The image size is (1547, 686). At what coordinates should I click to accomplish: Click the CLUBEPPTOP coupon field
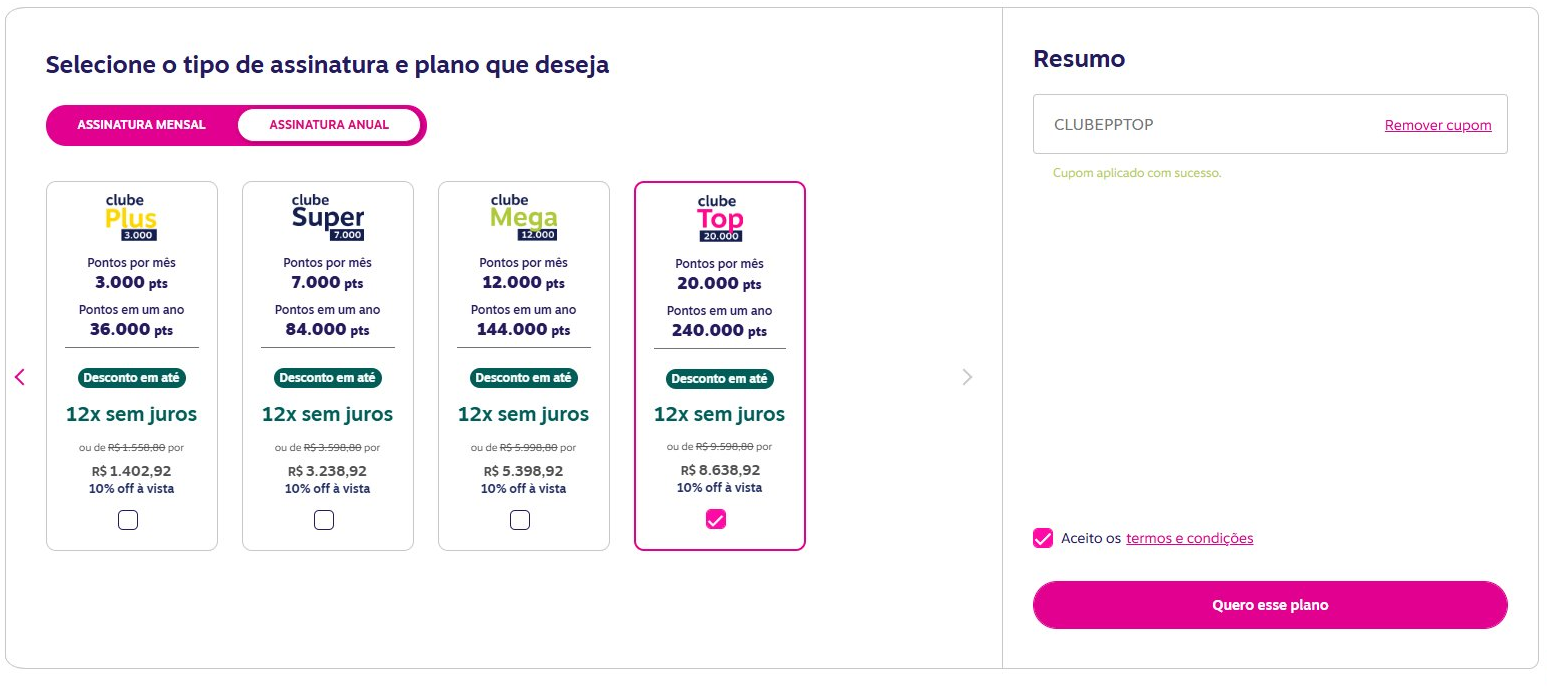[x=1270, y=124]
